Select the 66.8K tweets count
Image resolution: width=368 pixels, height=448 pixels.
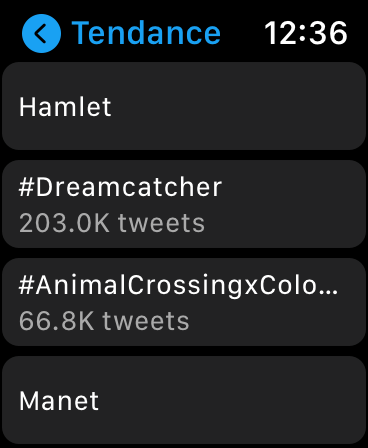point(104,321)
